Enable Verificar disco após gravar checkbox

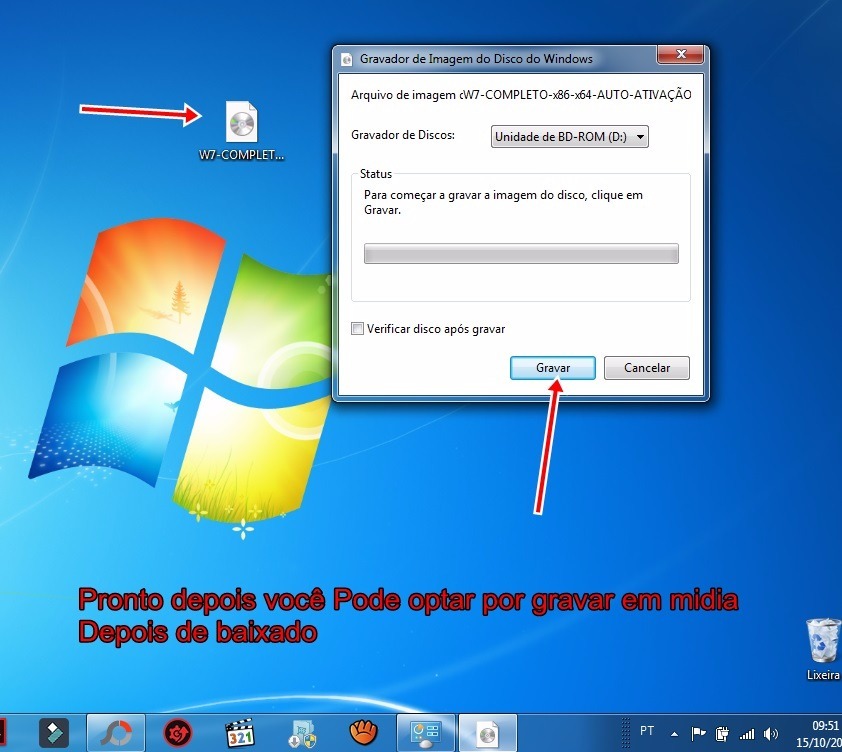coord(357,328)
